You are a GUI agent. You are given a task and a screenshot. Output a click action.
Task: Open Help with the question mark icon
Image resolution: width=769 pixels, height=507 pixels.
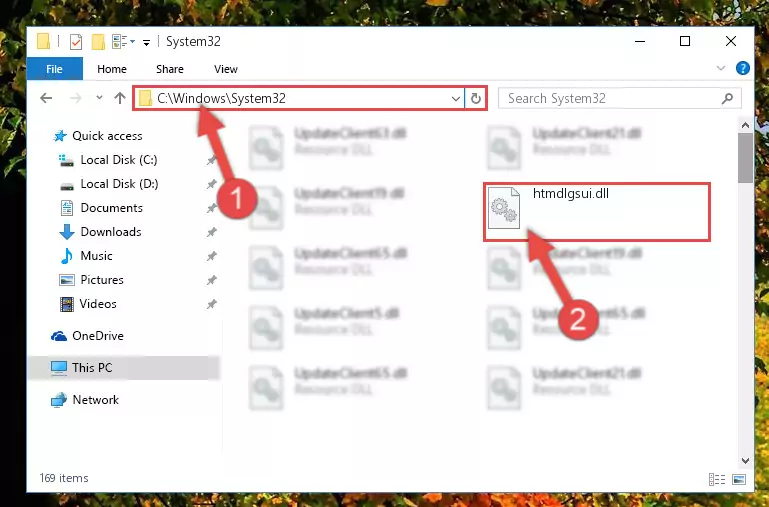(x=743, y=68)
